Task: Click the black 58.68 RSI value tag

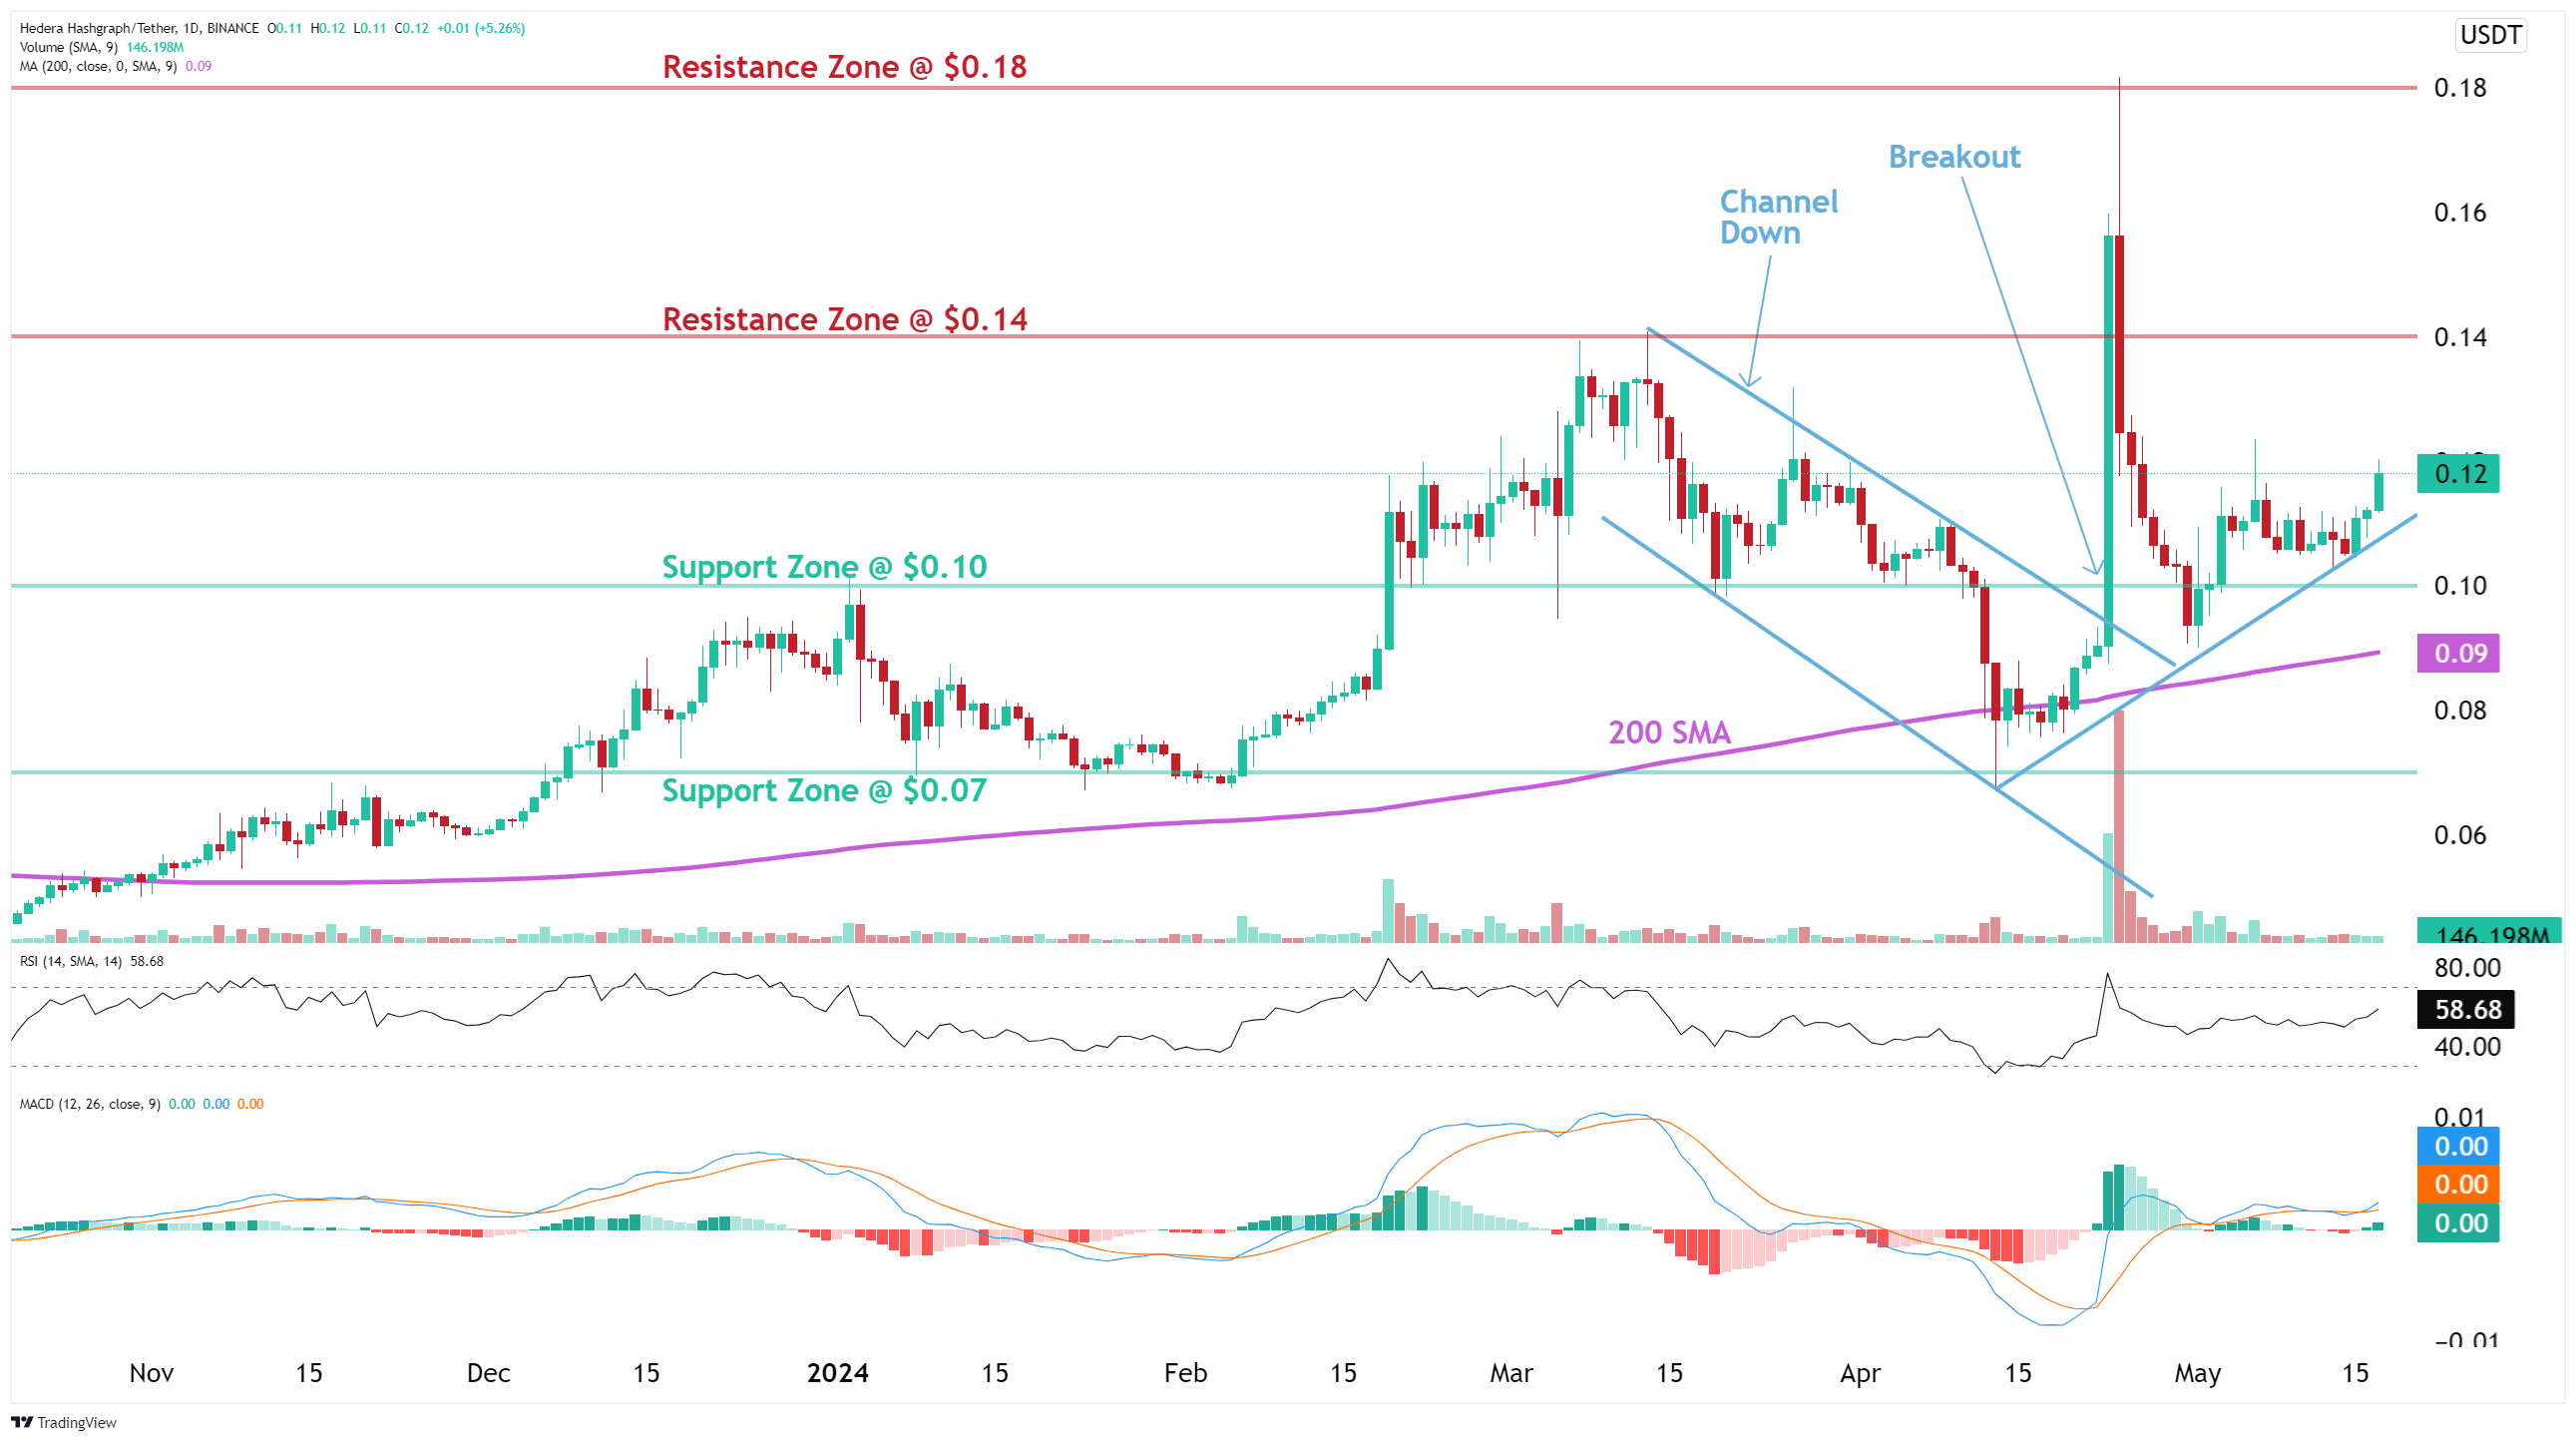Action: (2465, 1010)
